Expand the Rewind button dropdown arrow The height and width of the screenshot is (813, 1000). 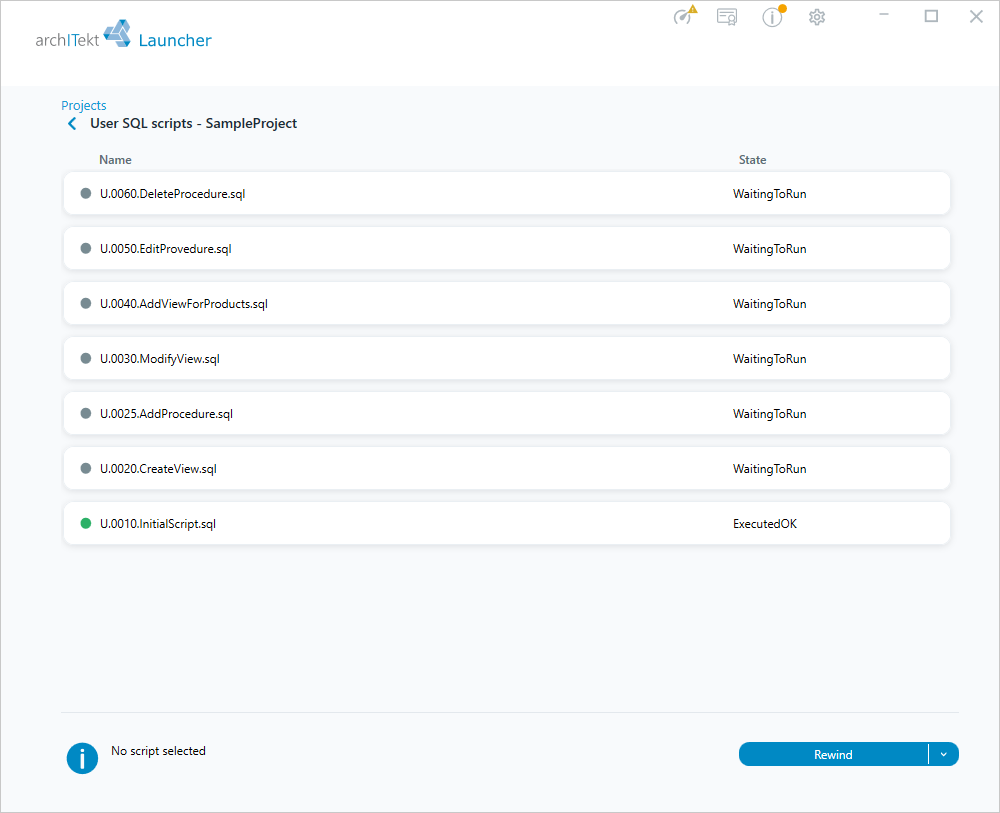tap(944, 754)
